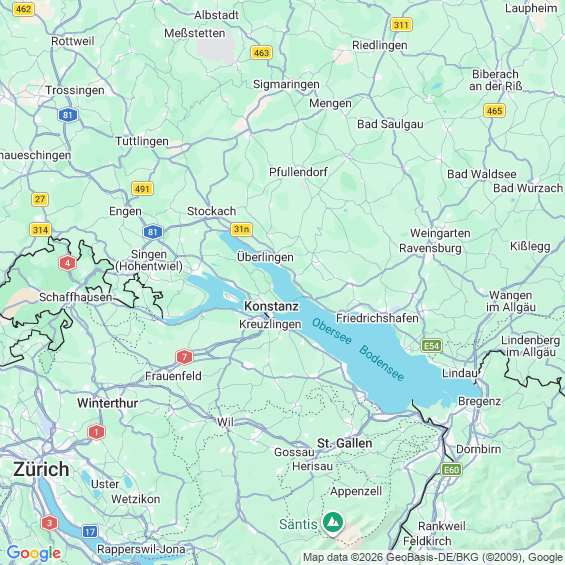The image size is (565, 565).
Task: Click the Säntis mountain peak marker
Action: (333, 522)
